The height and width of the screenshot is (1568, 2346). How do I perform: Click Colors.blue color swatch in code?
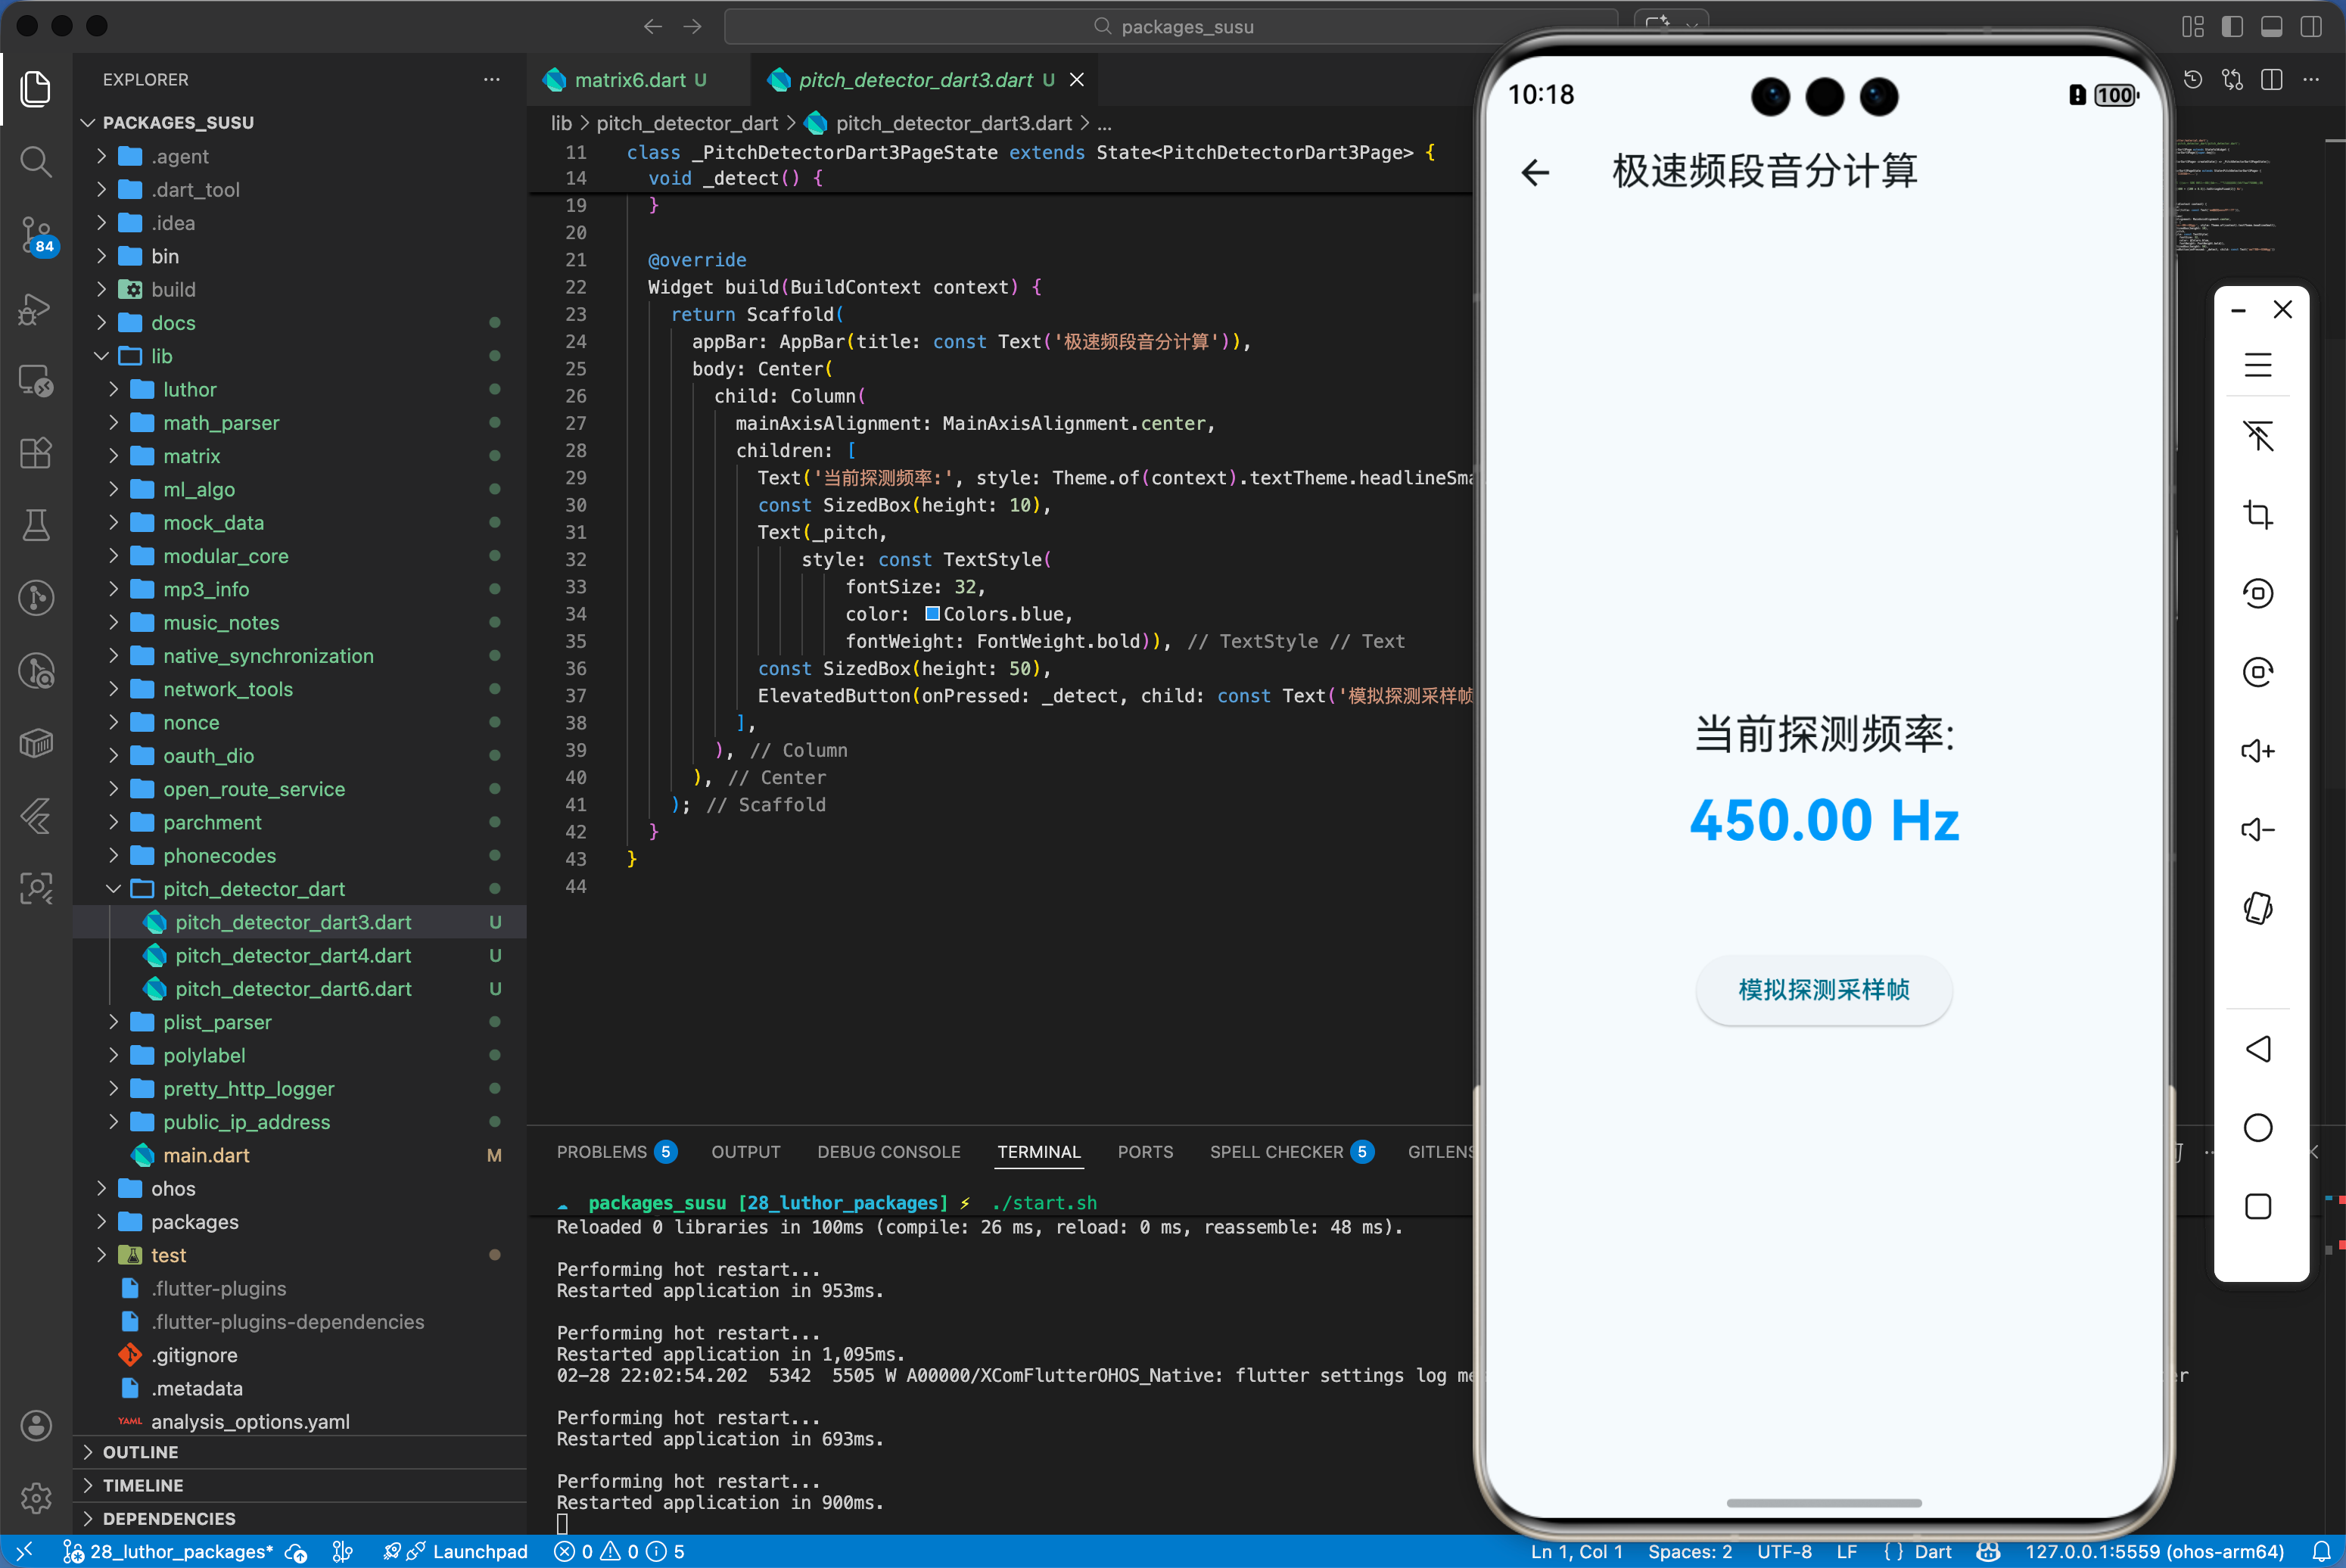(x=932, y=614)
